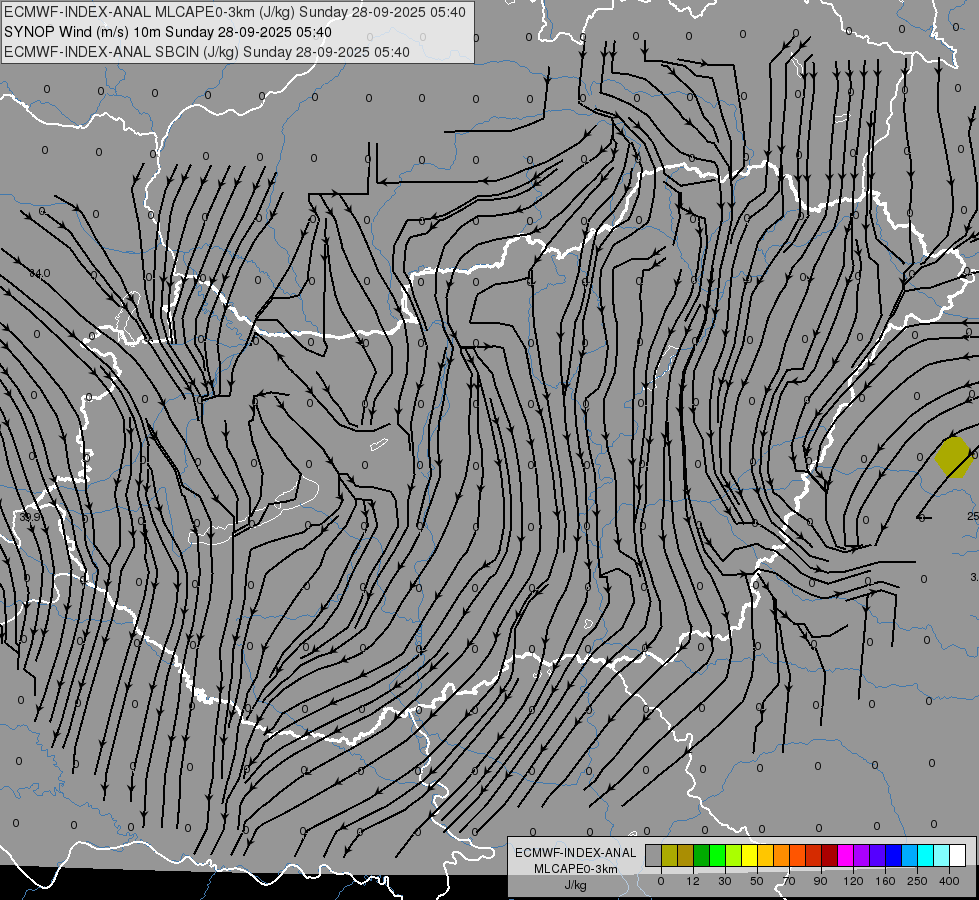Pick the dark red legend swatch after 90
This screenshot has height=900, width=979.
pos(830,855)
